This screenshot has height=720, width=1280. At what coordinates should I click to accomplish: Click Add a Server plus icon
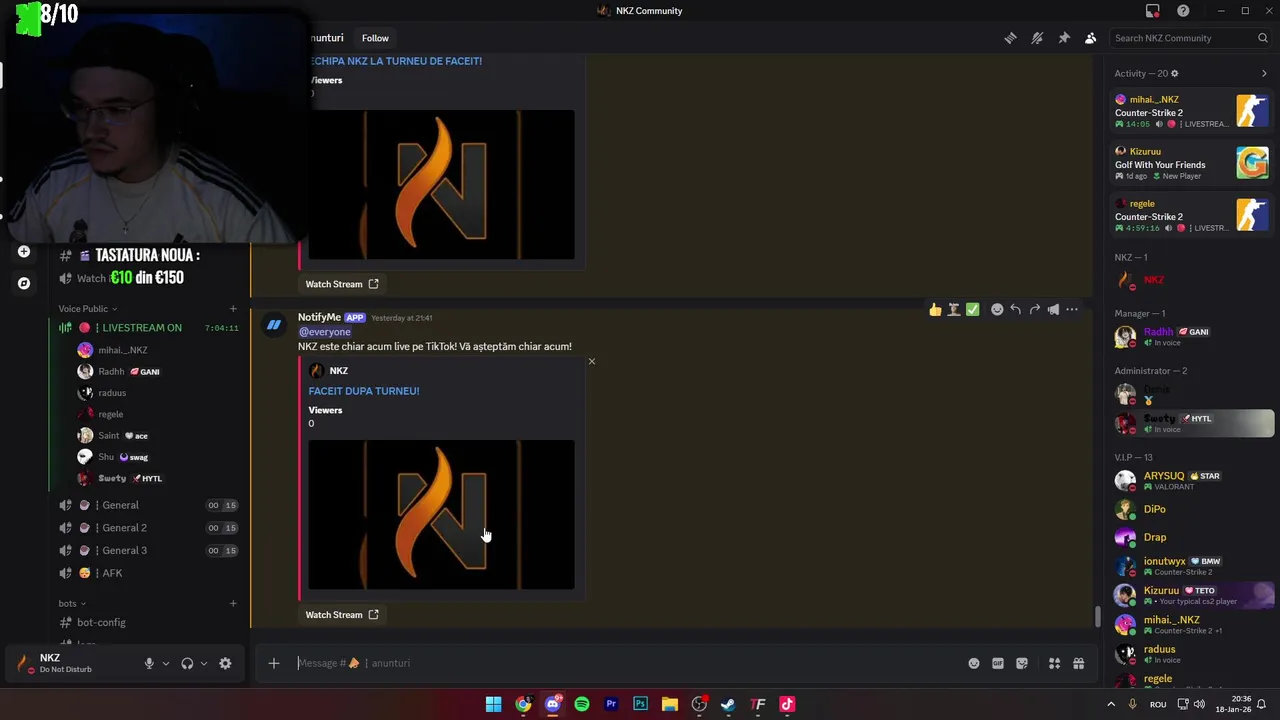[x=24, y=251]
